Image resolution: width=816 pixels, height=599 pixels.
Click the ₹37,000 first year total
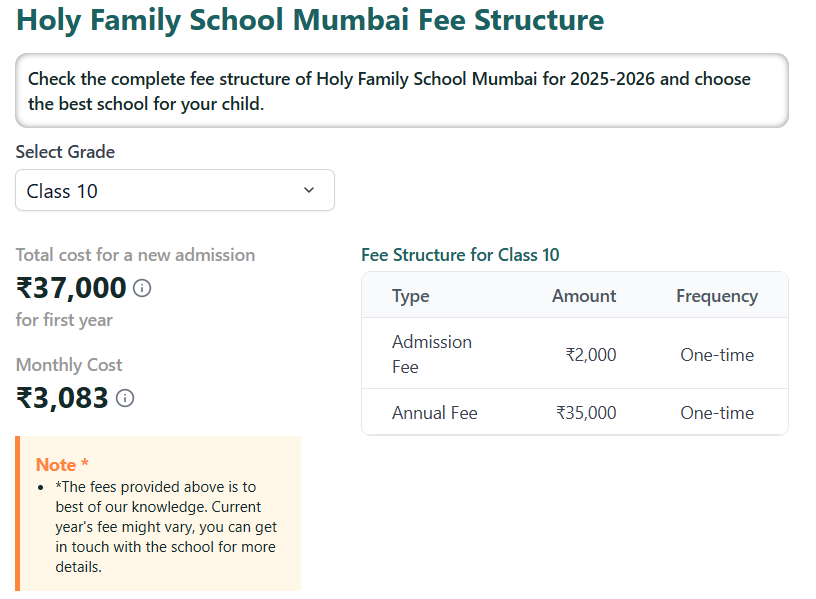click(68, 287)
